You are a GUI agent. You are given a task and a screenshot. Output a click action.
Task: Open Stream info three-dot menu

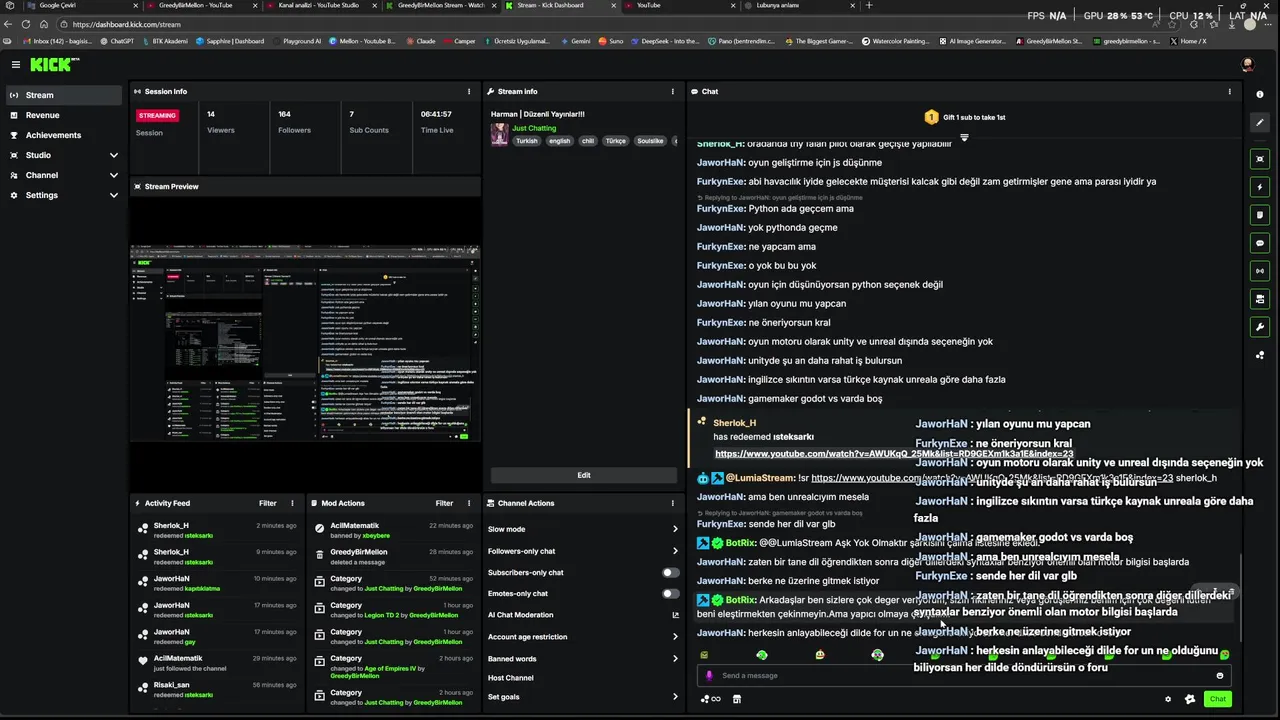(673, 92)
